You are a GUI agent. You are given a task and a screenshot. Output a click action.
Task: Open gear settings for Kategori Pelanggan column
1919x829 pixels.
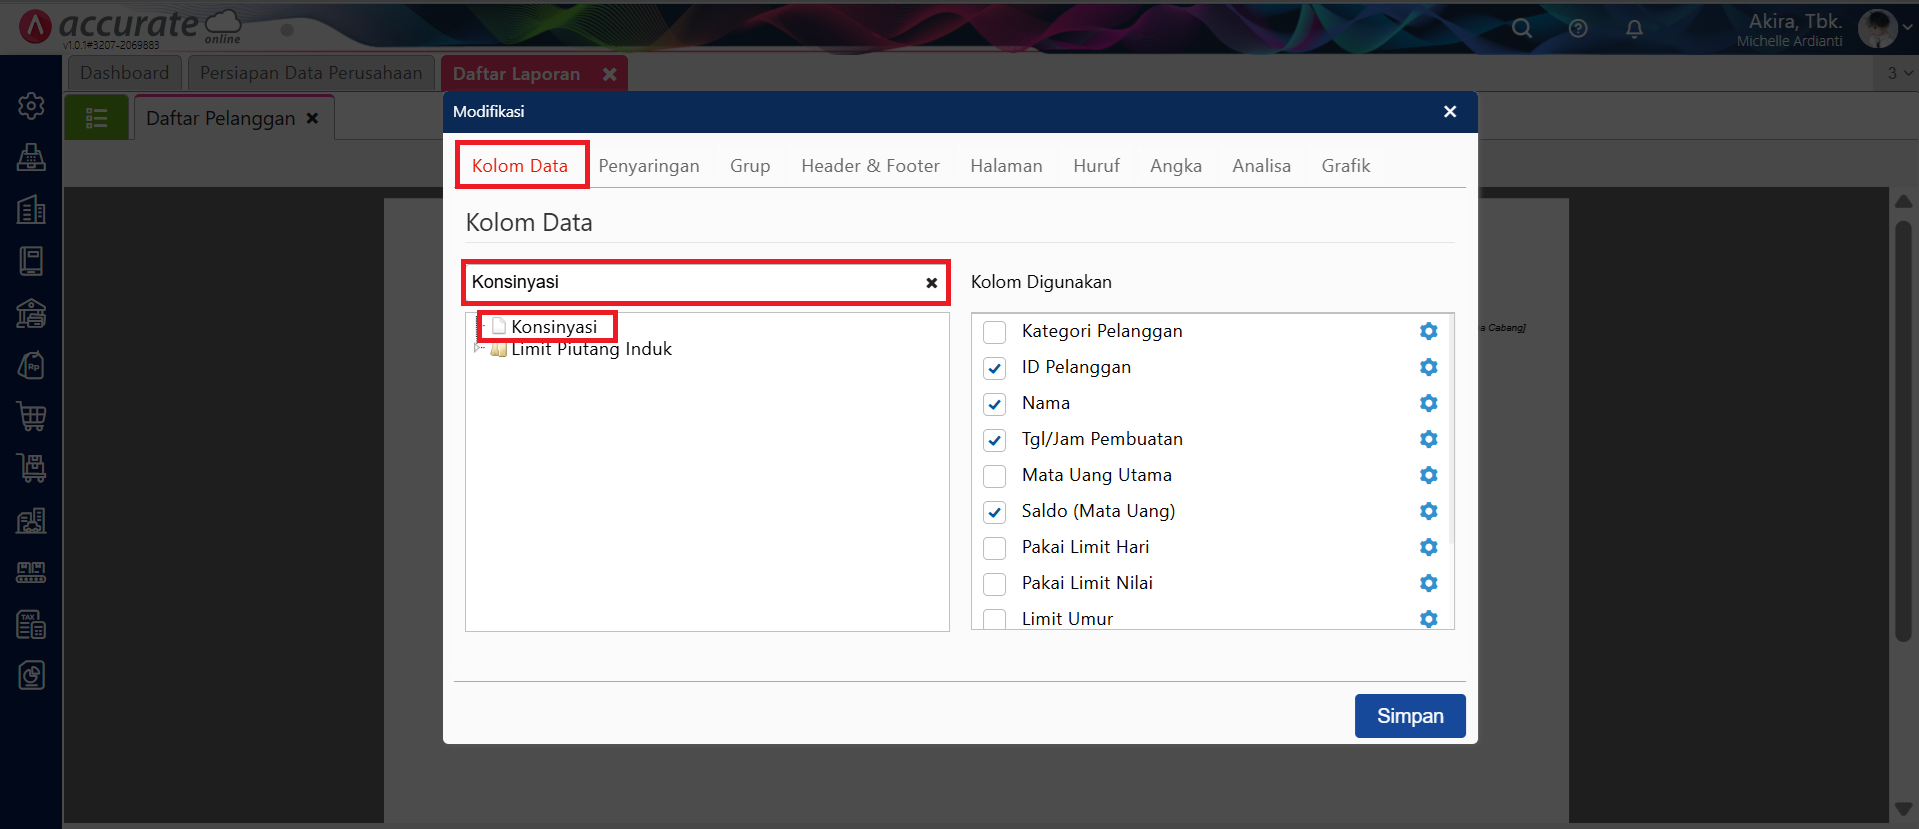(x=1428, y=331)
